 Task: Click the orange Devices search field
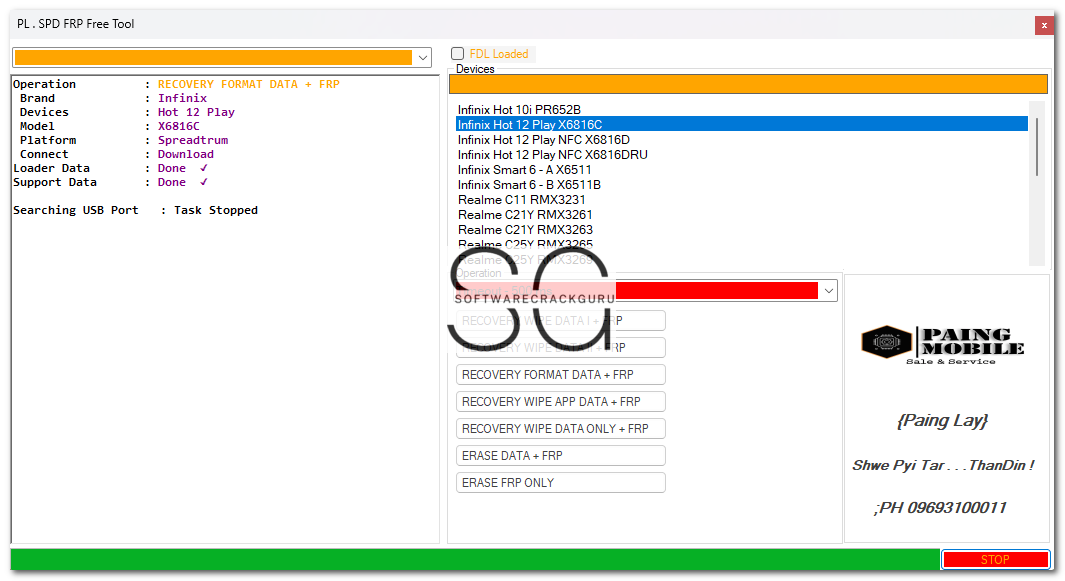[748, 84]
